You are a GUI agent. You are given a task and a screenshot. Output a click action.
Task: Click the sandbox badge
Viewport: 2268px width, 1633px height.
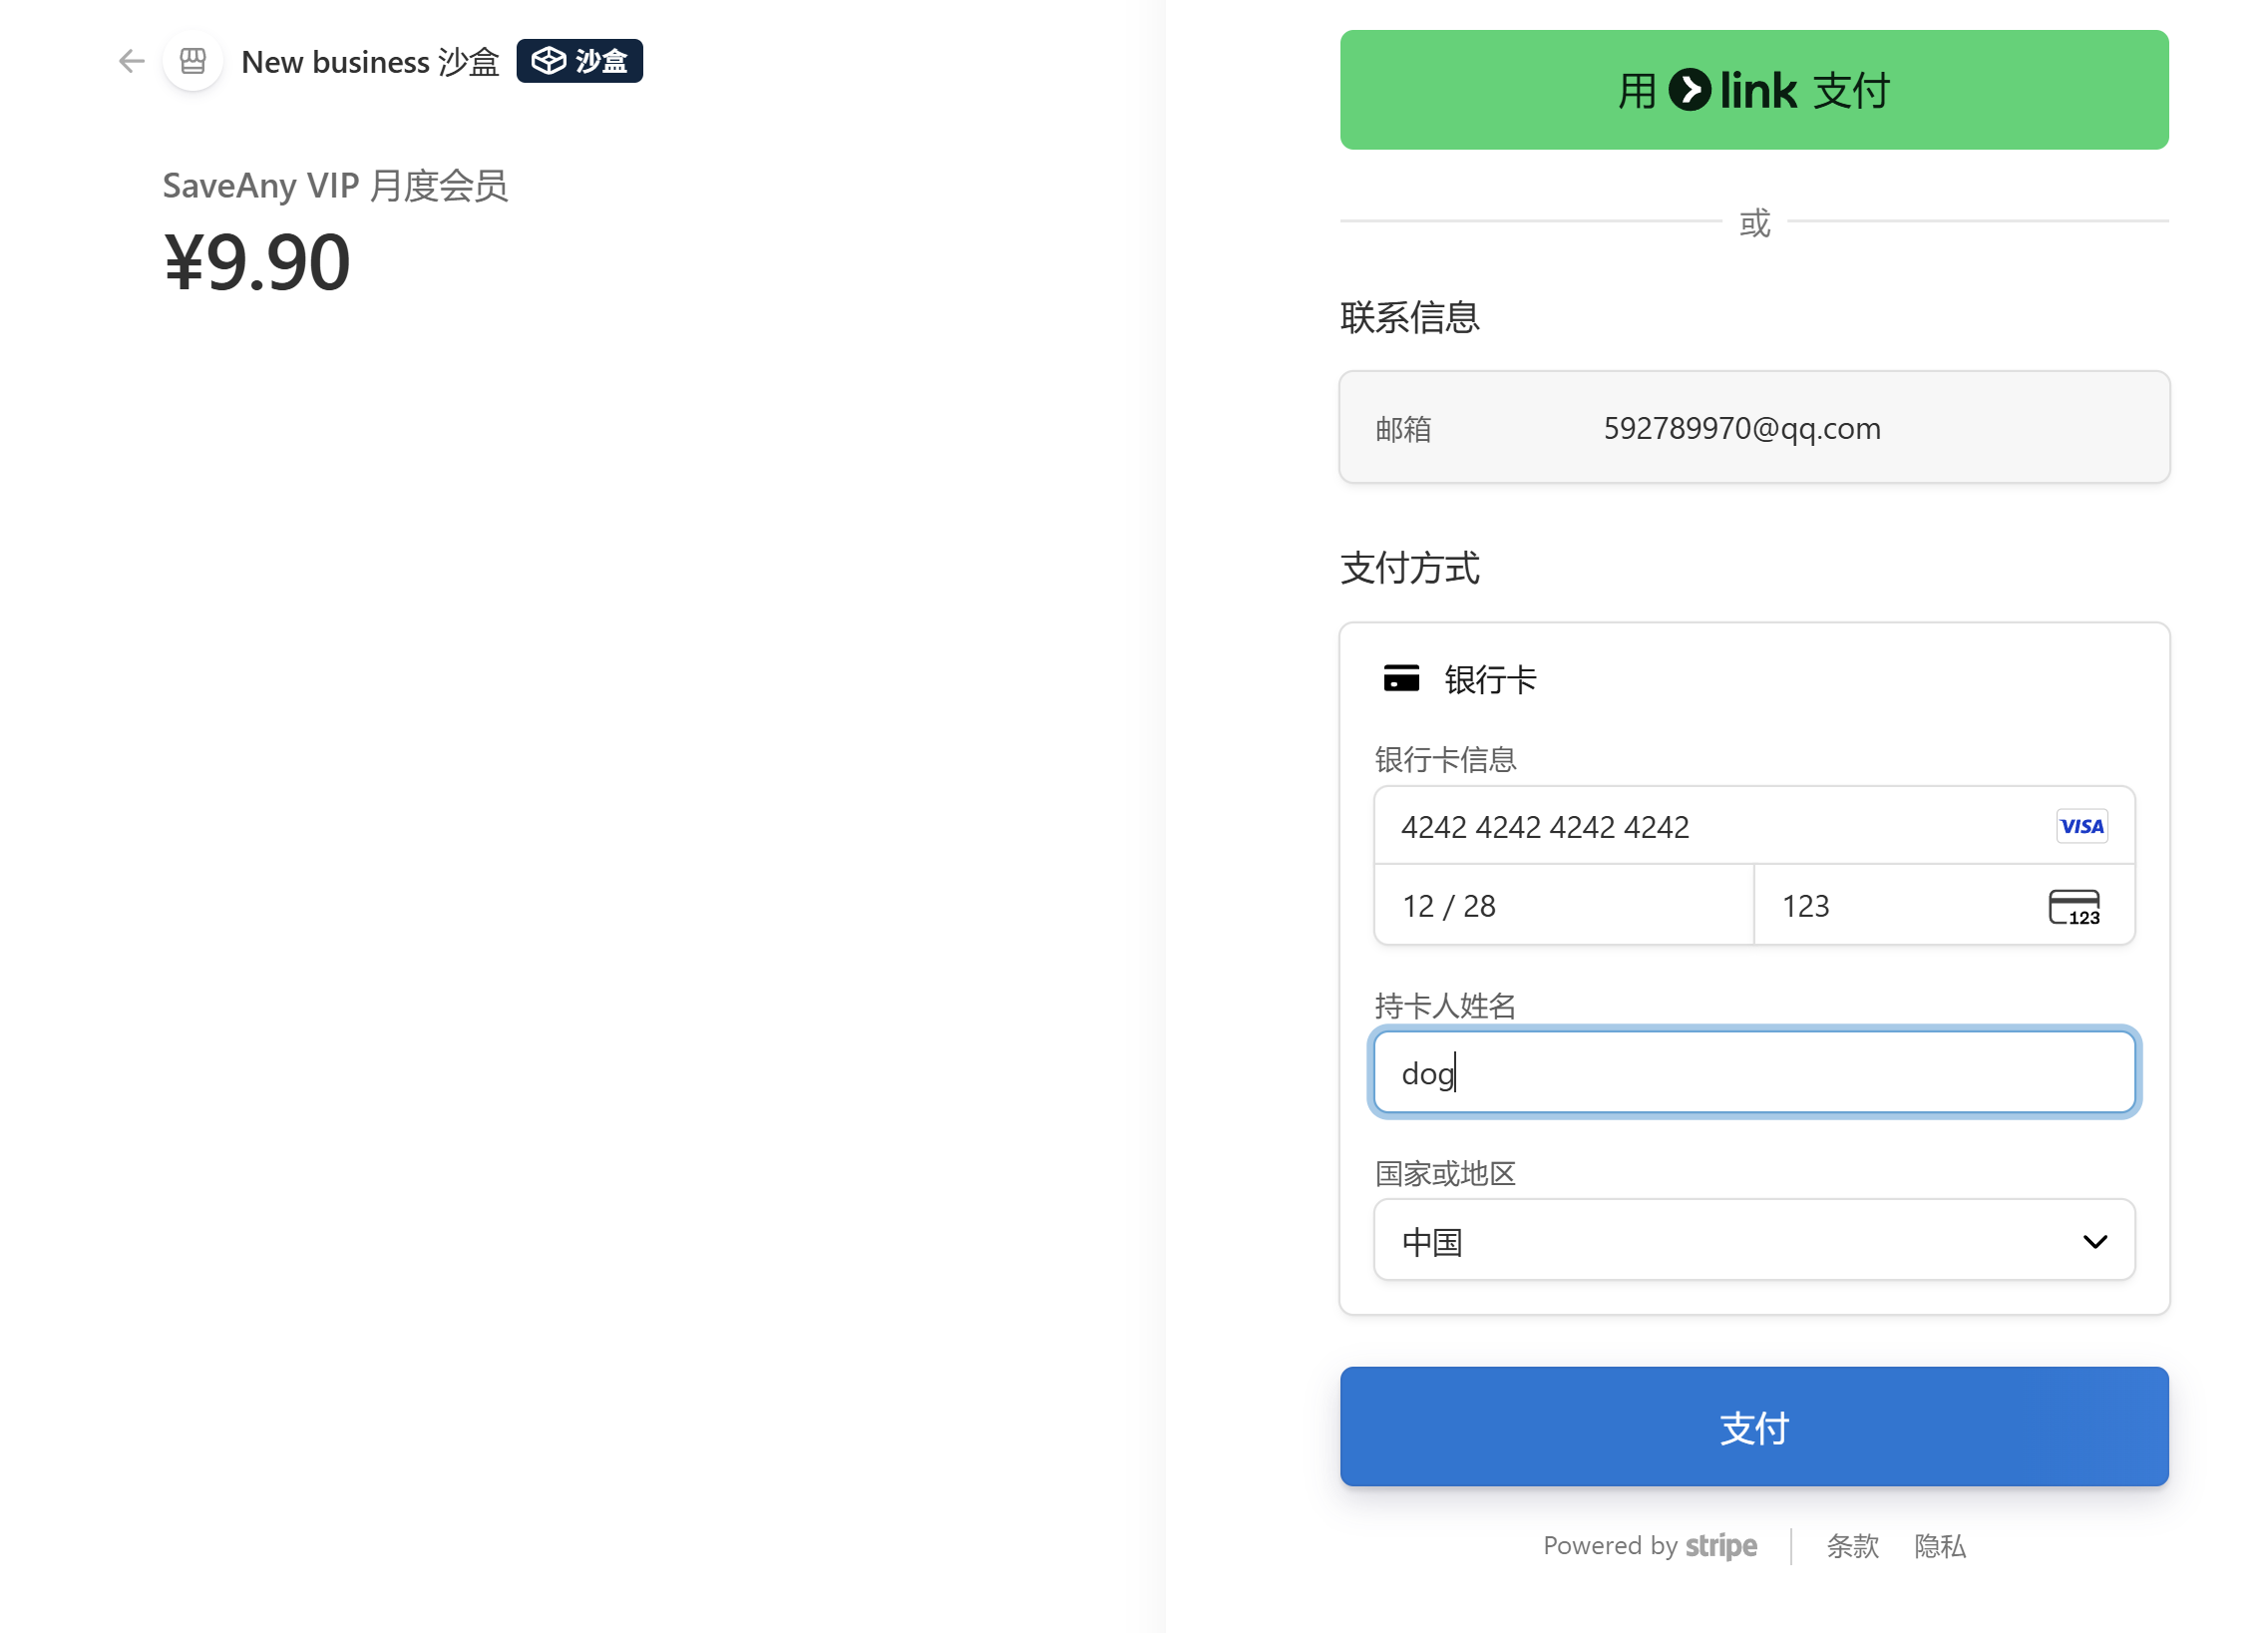(x=579, y=62)
